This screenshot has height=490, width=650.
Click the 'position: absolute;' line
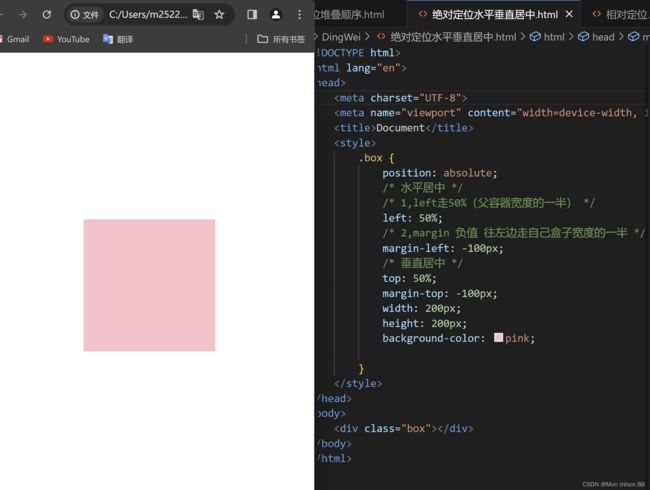(x=439, y=173)
